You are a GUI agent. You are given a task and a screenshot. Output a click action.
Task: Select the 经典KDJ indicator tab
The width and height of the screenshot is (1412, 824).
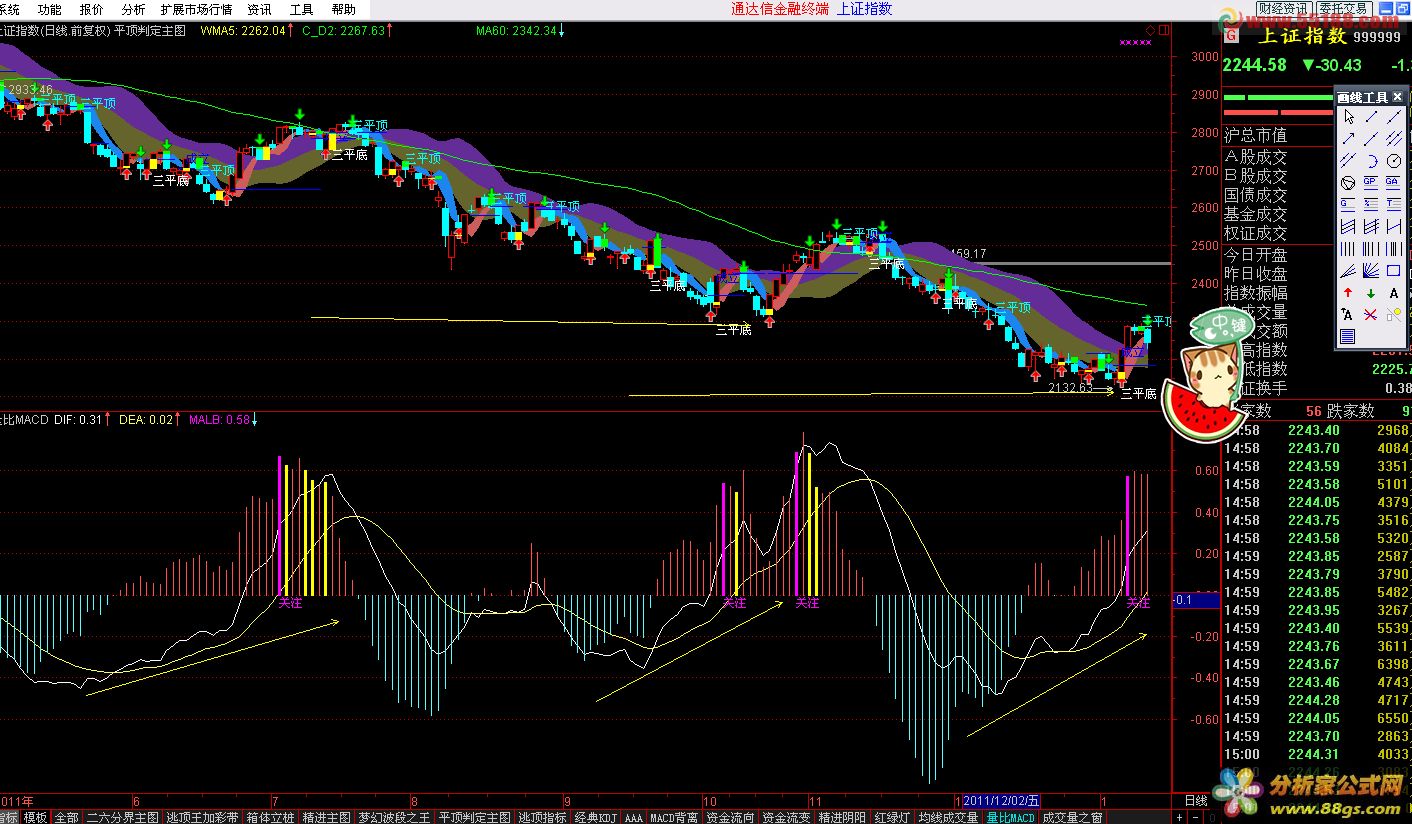click(x=595, y=817)
